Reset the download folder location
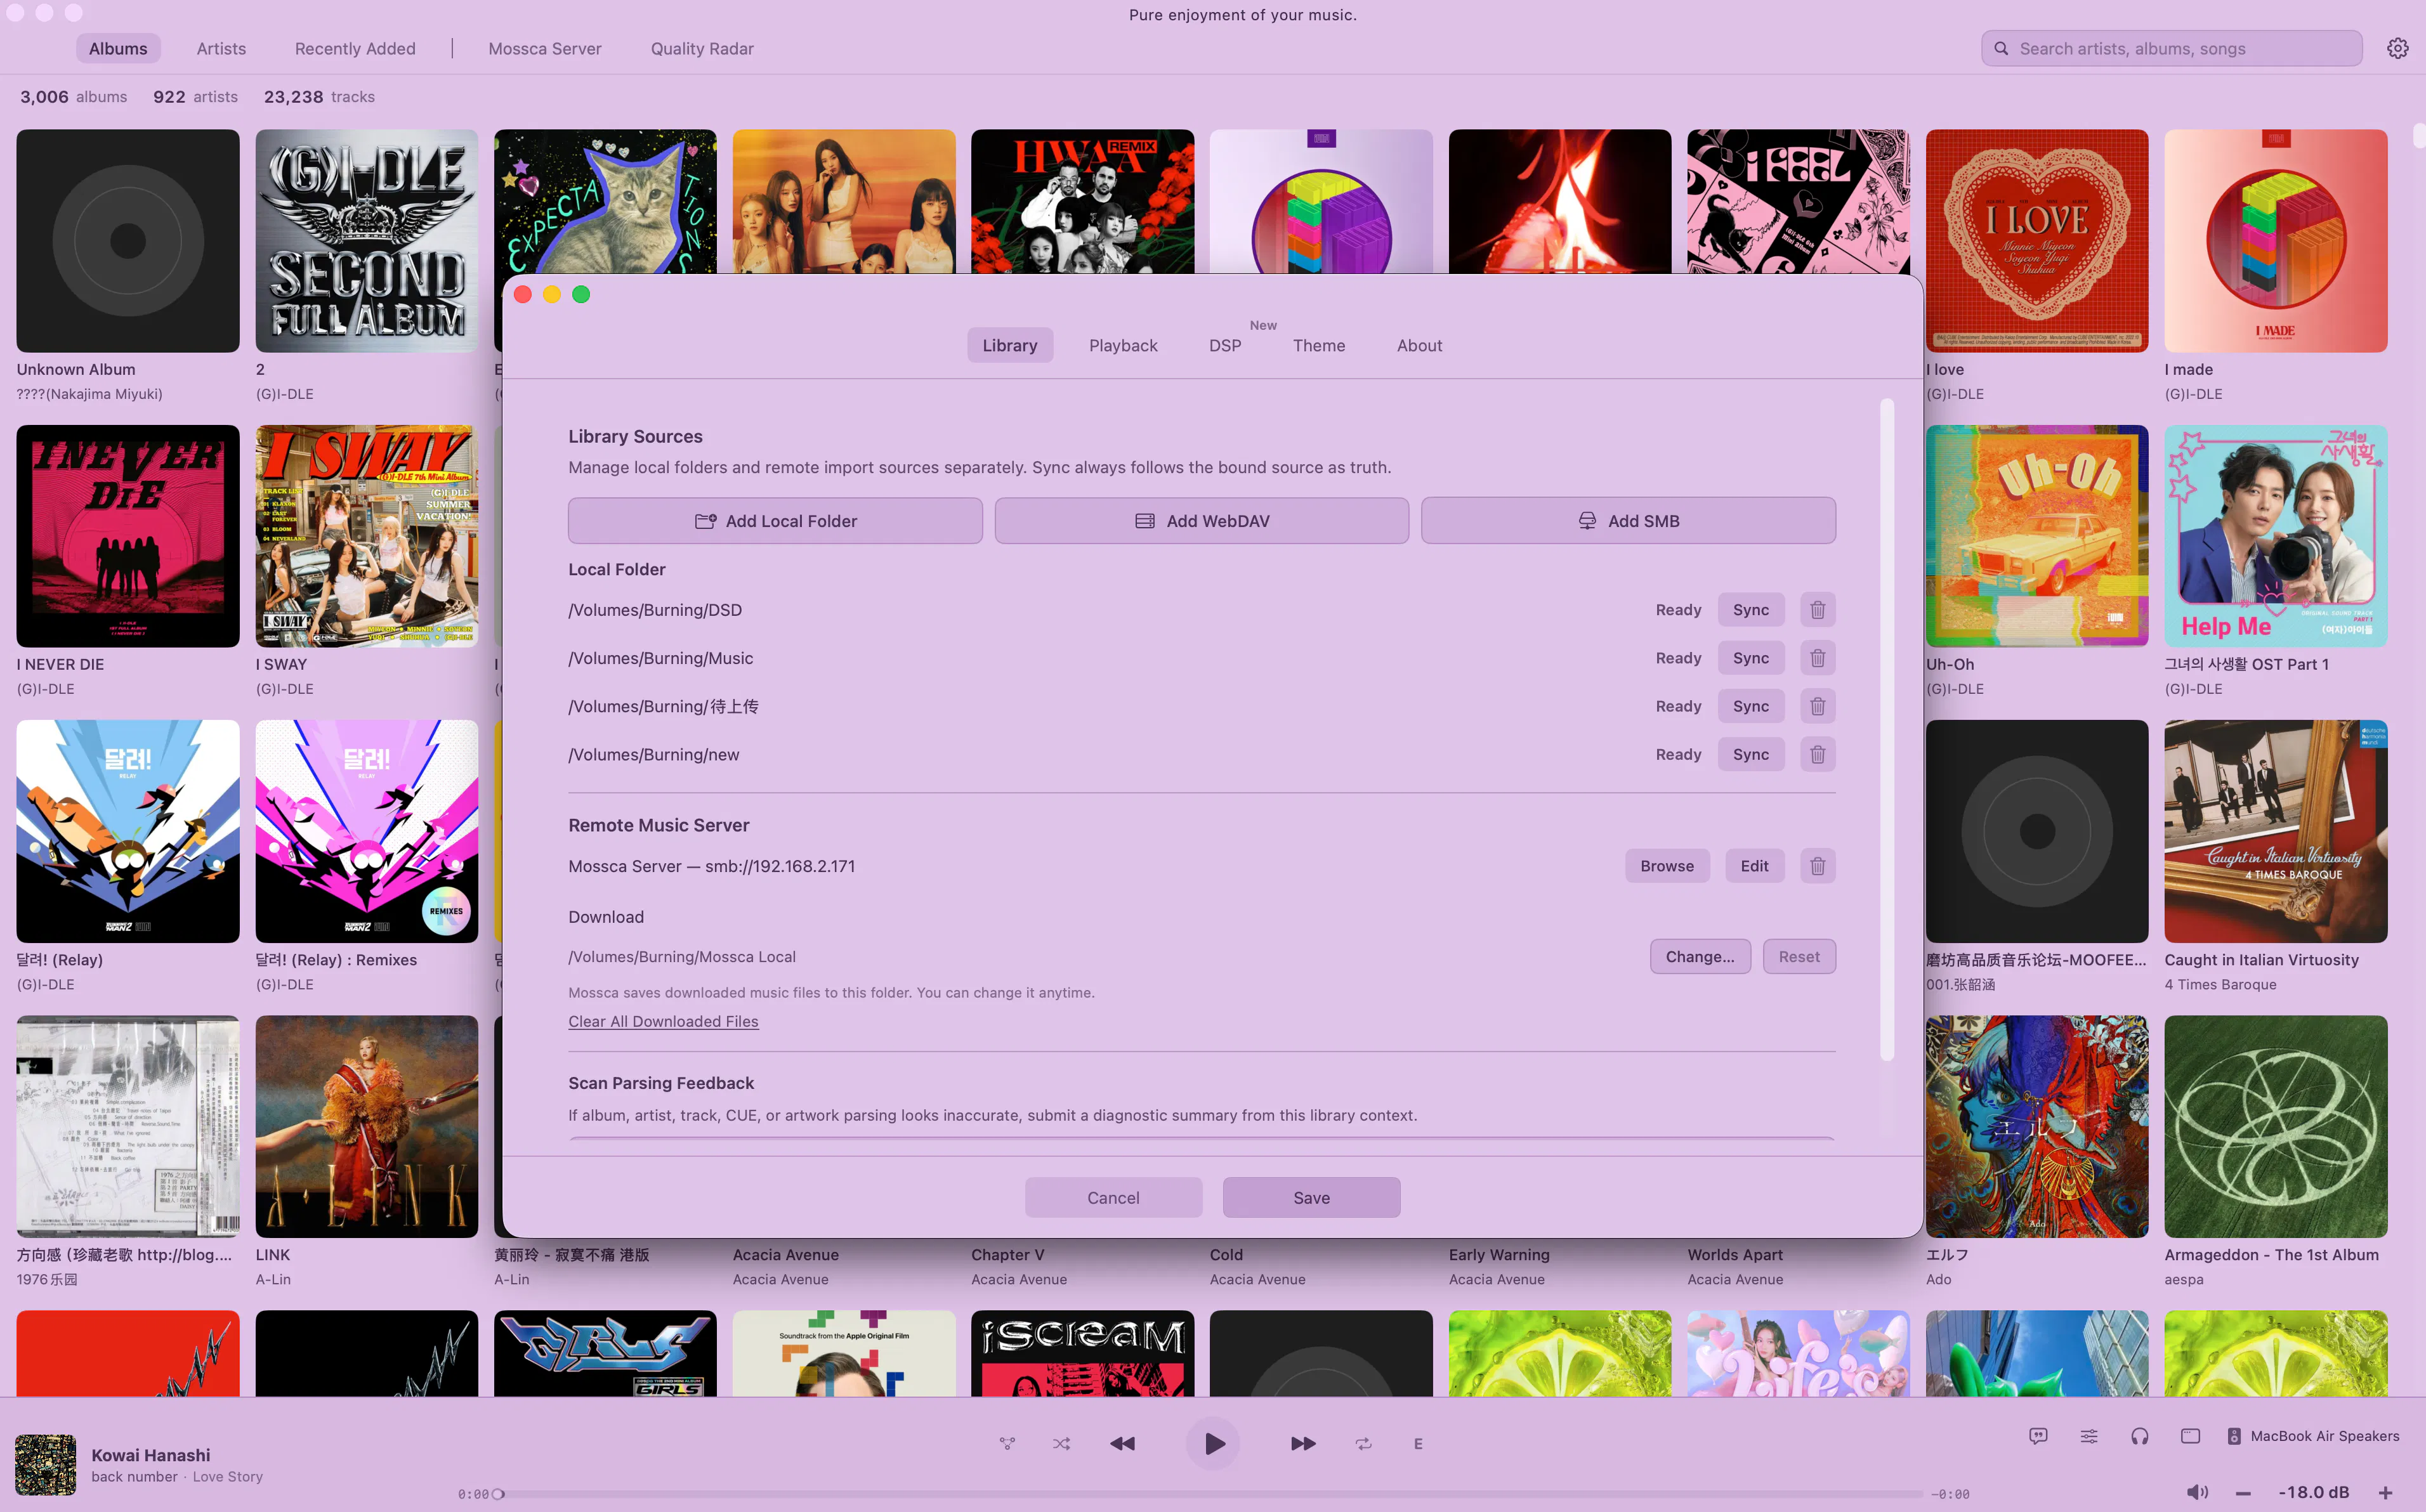Screen dimensions: 2426x1512 tap(1799, 957)
